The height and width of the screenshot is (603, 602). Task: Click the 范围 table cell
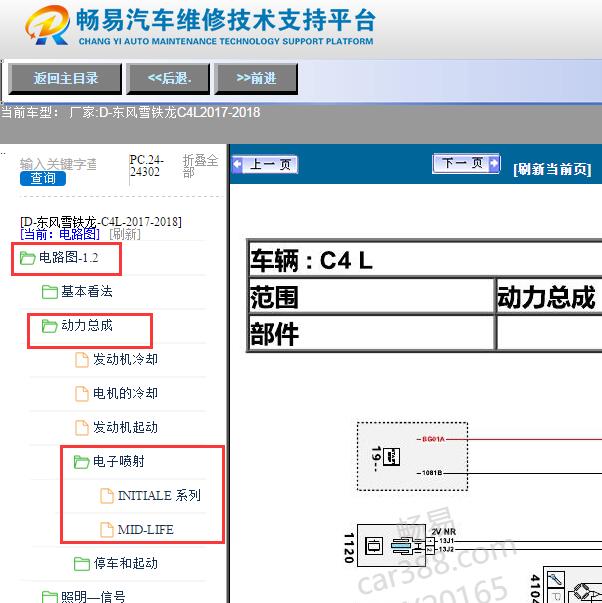point(371,297)
